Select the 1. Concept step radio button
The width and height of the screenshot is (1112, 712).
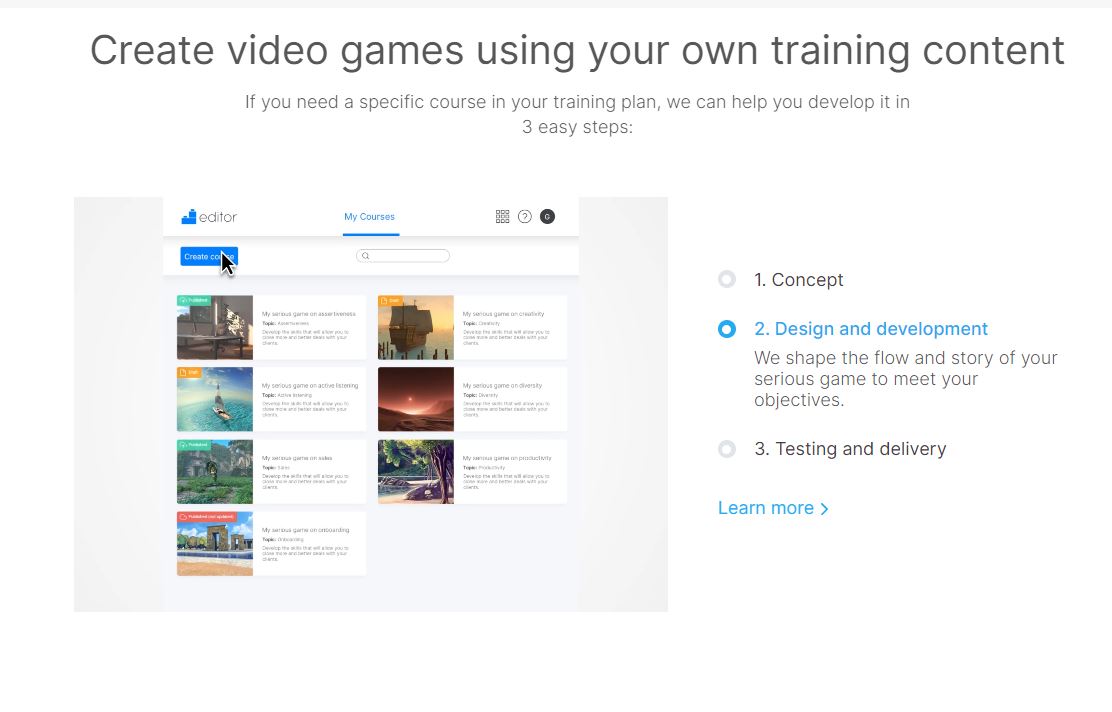point(727,279)
